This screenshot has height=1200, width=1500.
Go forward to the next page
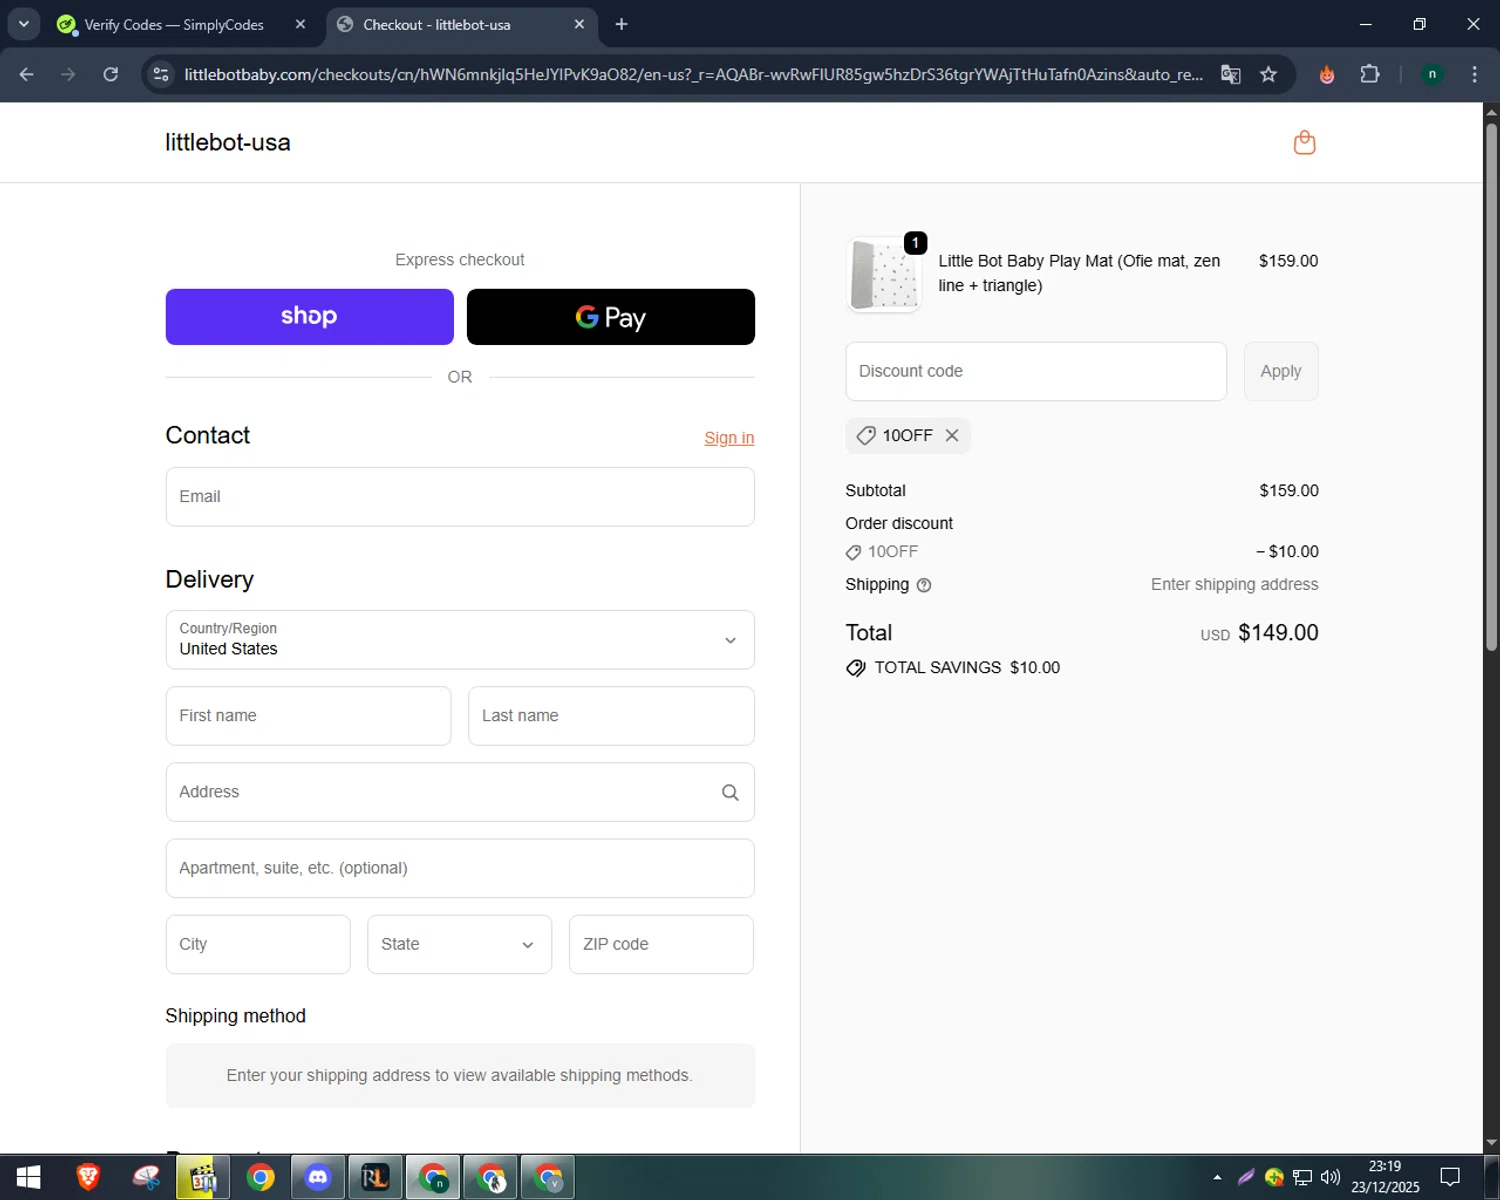click(x=68, y=74)
